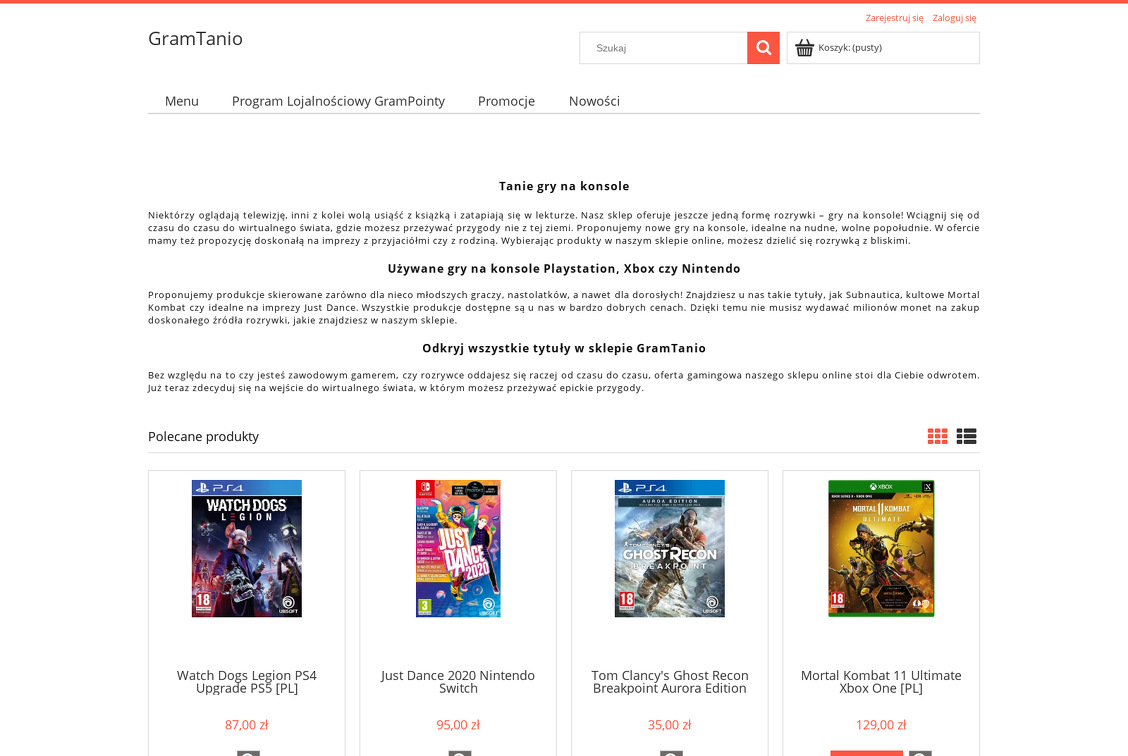Open the shopping basket icon
The height and width of the screenshot is (756, 1128).
(x=804, y=47)
